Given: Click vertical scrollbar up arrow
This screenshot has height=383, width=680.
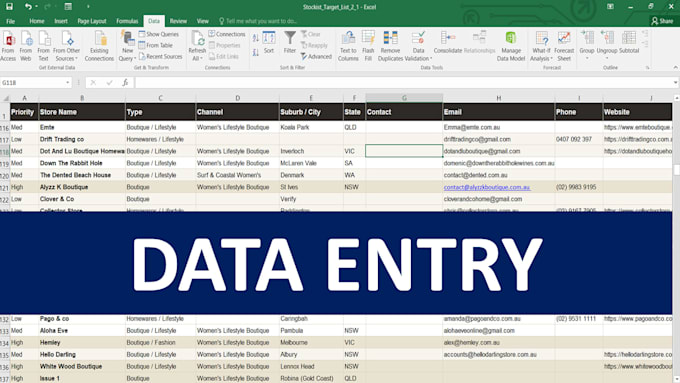Looking at the screenshot, I should coord(676,98).
